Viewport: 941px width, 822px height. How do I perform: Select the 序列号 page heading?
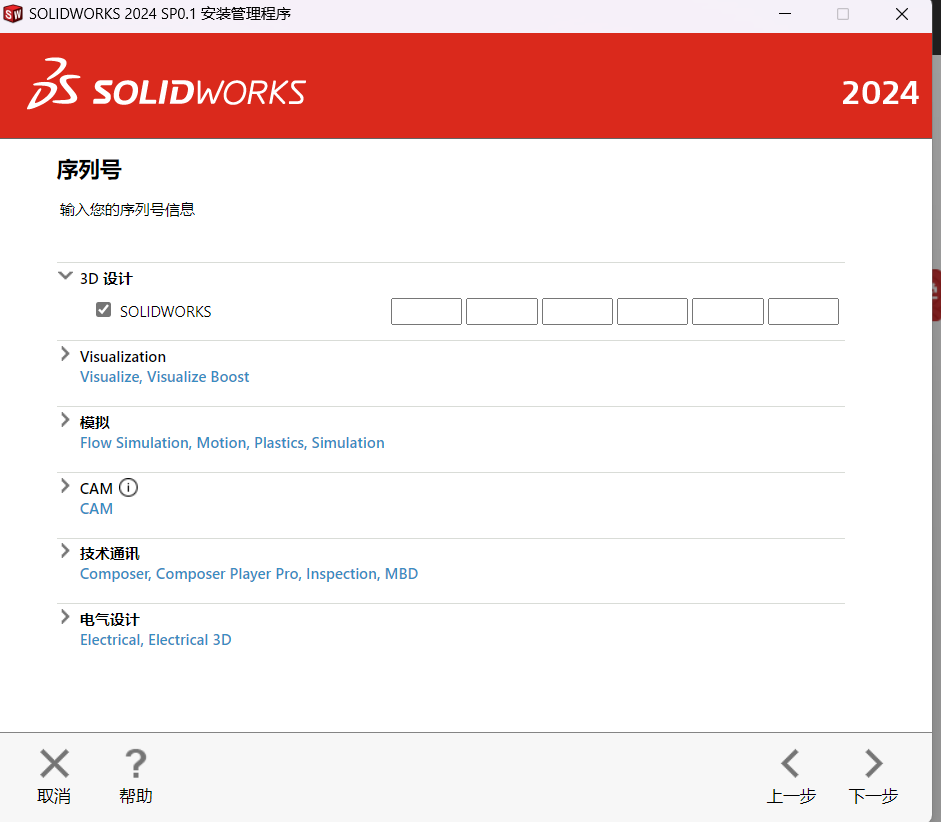point(89,170)
